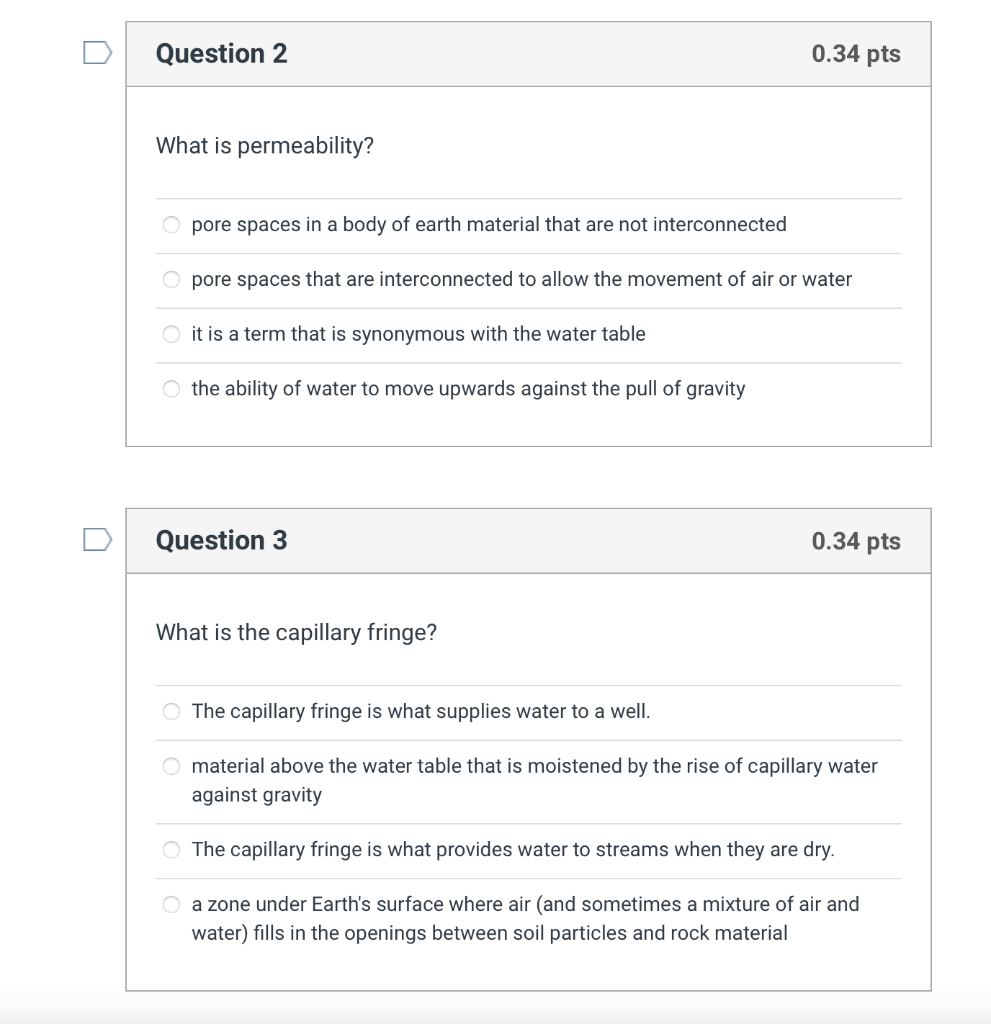Click the Question 3 '0.34 pts' label
The height and width of the screenshot is (1024, 991).
[856, 541]
